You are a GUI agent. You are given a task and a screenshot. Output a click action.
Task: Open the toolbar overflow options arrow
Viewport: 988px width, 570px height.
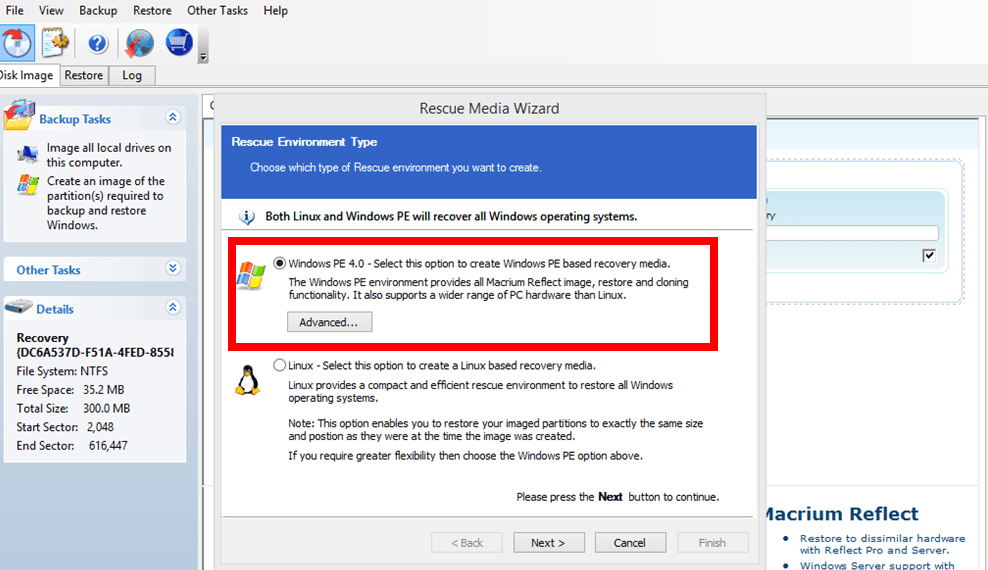204,57
